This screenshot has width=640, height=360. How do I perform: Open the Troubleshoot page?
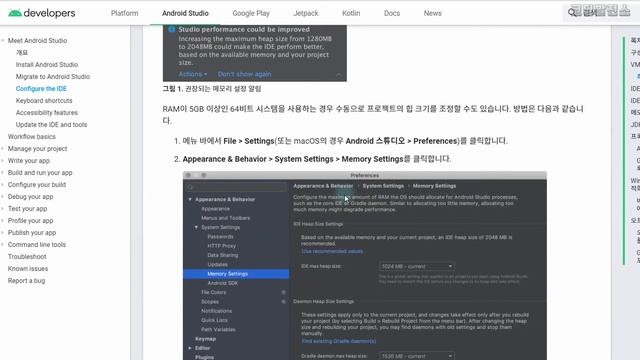click(27, 257)
